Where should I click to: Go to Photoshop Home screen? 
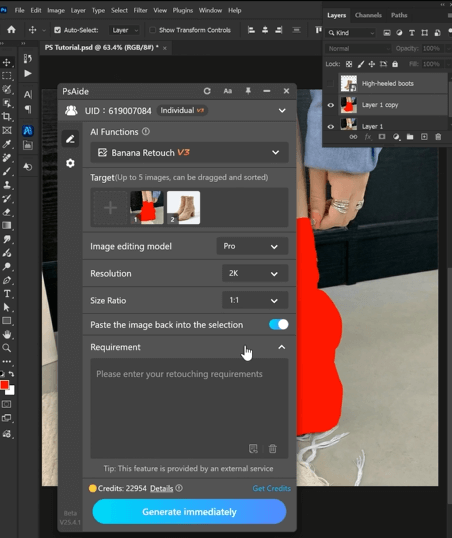click(11, 30)
